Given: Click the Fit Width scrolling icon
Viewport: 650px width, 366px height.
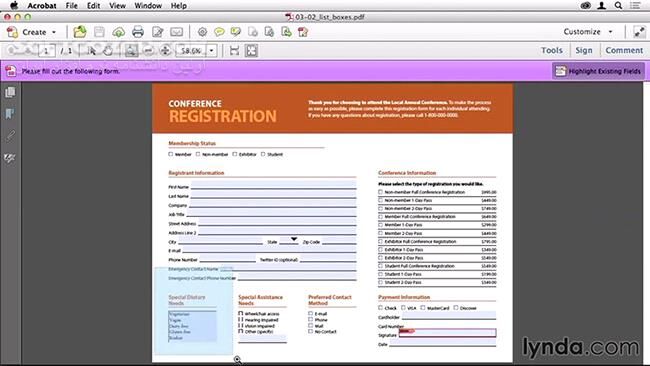Looking at the screenshot, I should (234, 51).
